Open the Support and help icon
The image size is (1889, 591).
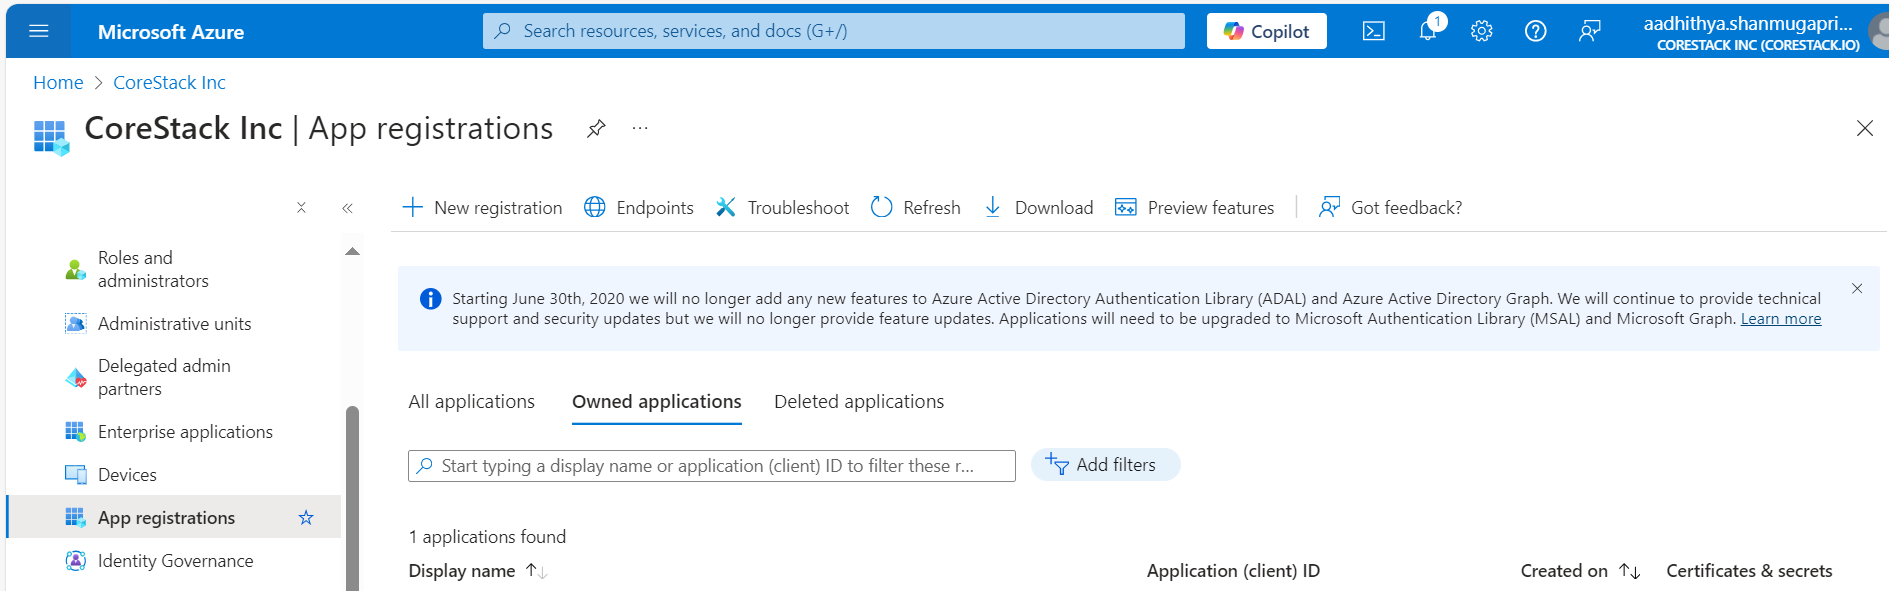(x=1536, y=31)
